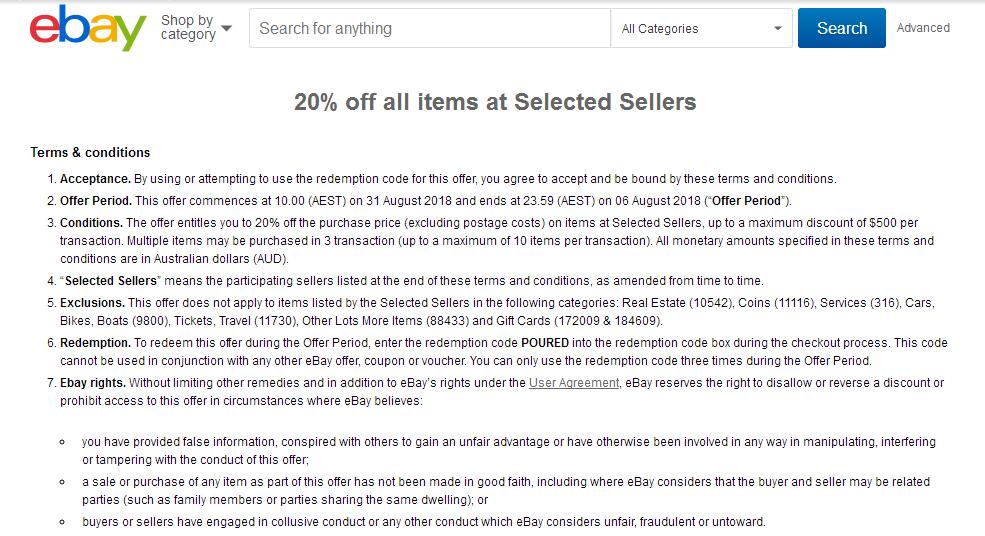
Task: Open the Shop by category menu label
Action: tap(188, 28)
